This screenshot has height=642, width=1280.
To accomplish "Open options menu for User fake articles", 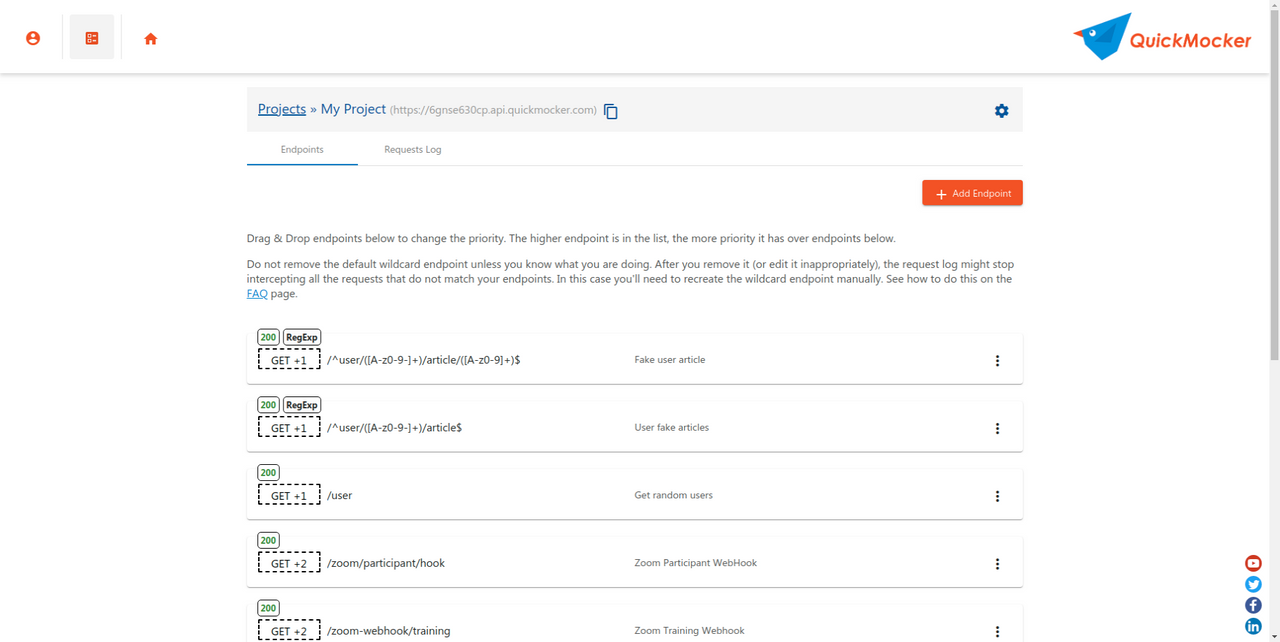I will pos(997,429).
